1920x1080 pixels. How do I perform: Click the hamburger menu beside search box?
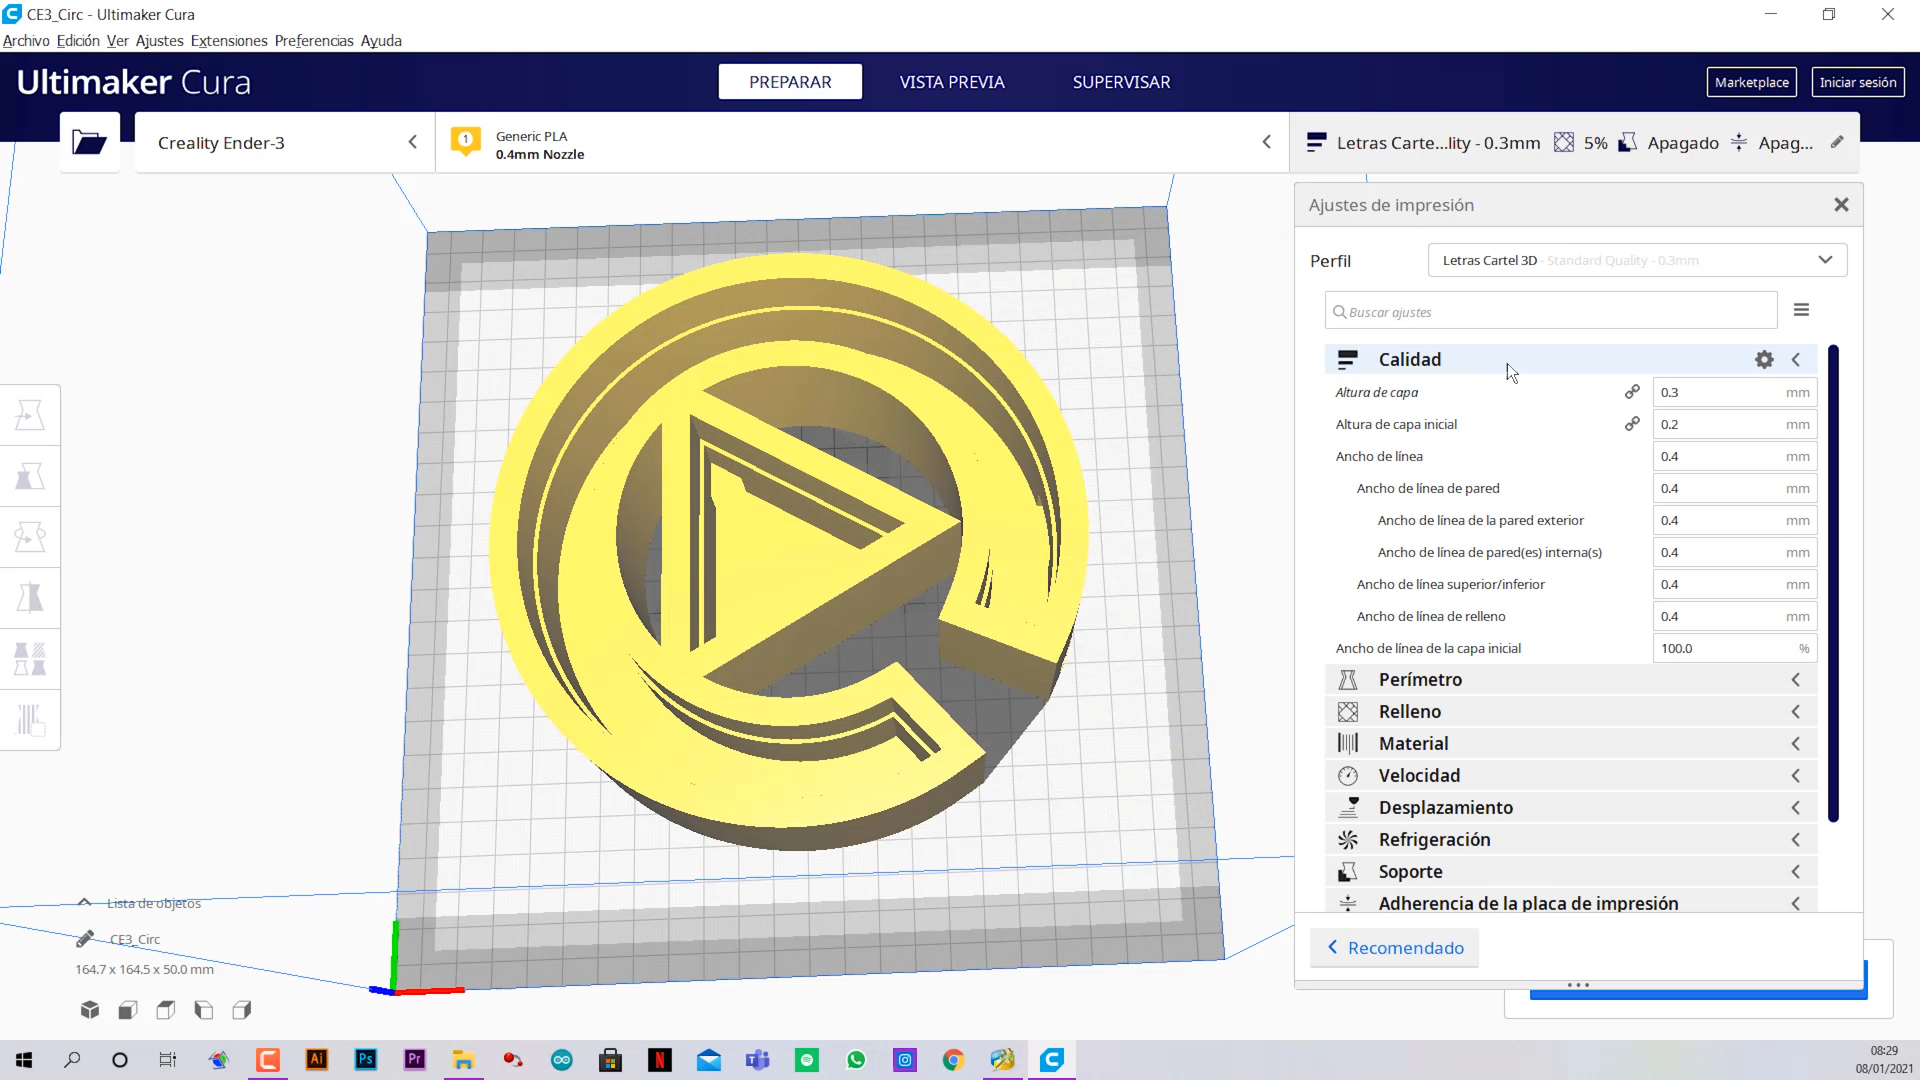[x=1801, y=310]
